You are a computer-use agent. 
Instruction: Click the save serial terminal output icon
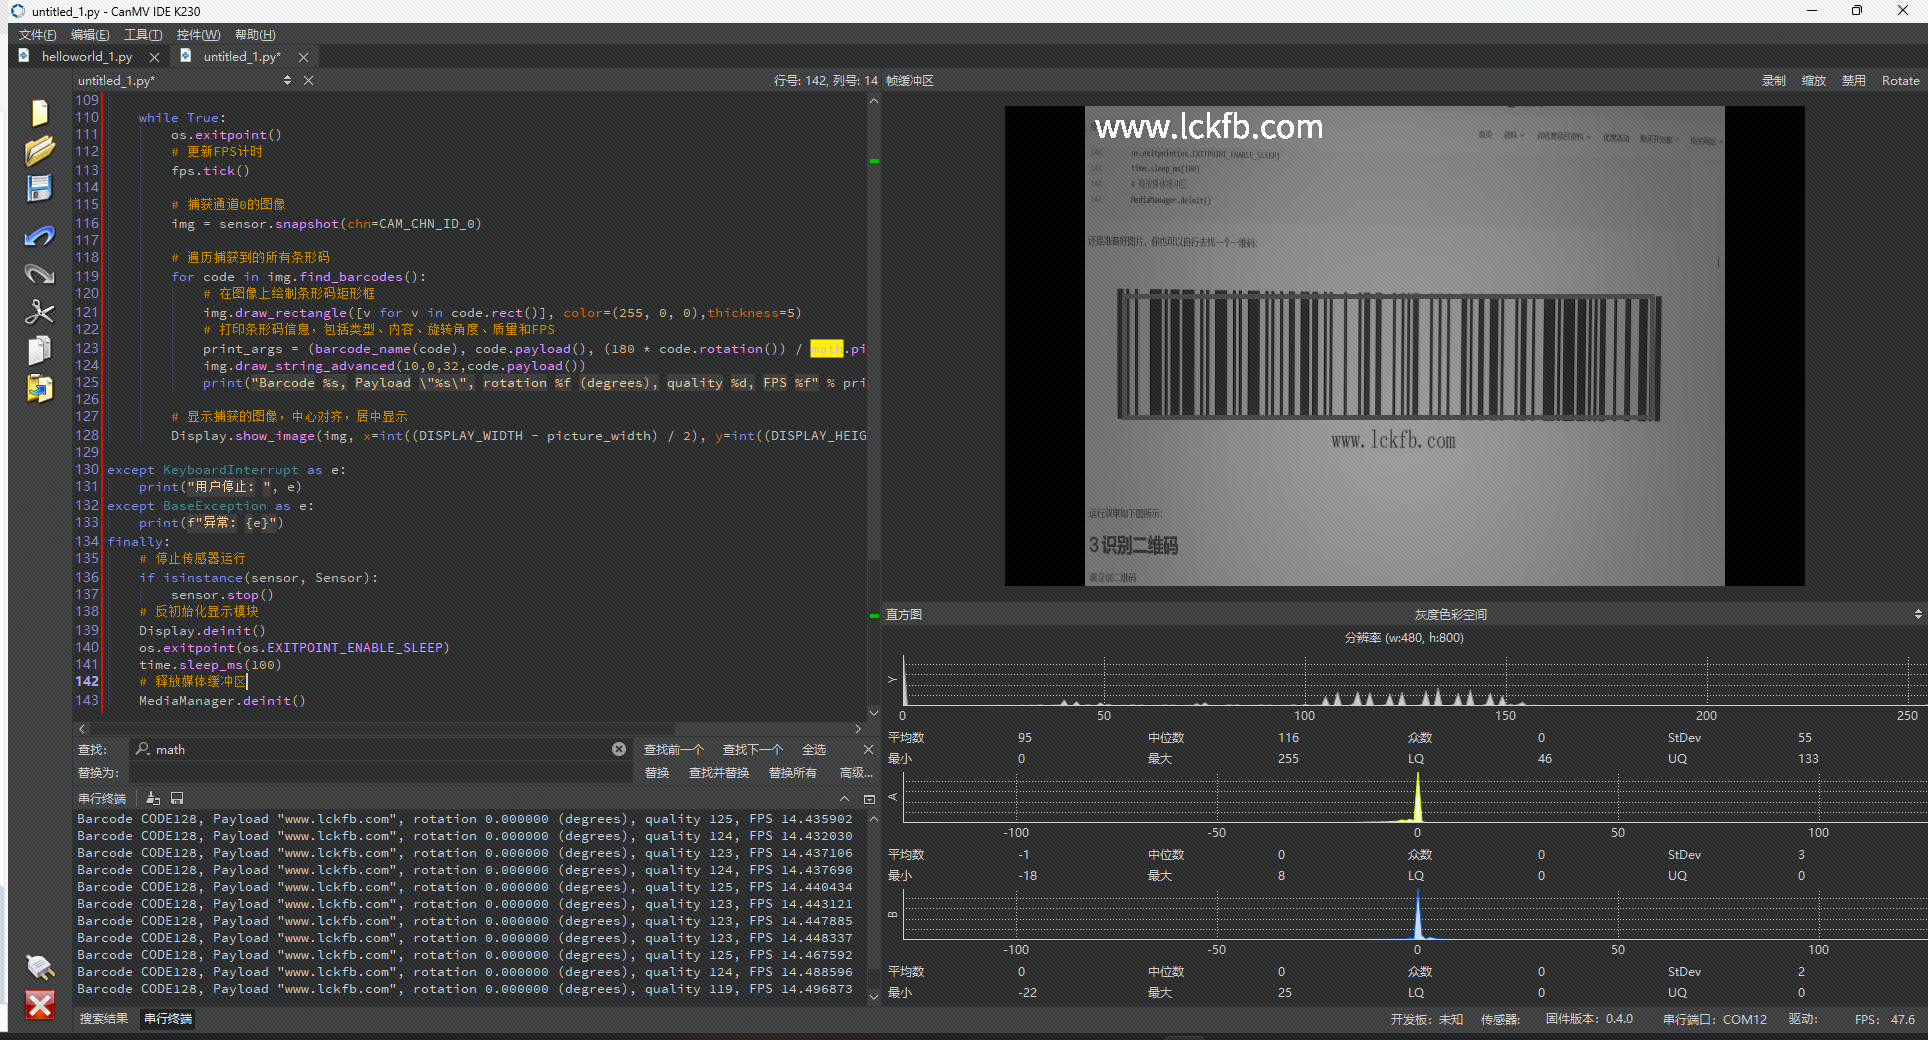tap(177, 798)
